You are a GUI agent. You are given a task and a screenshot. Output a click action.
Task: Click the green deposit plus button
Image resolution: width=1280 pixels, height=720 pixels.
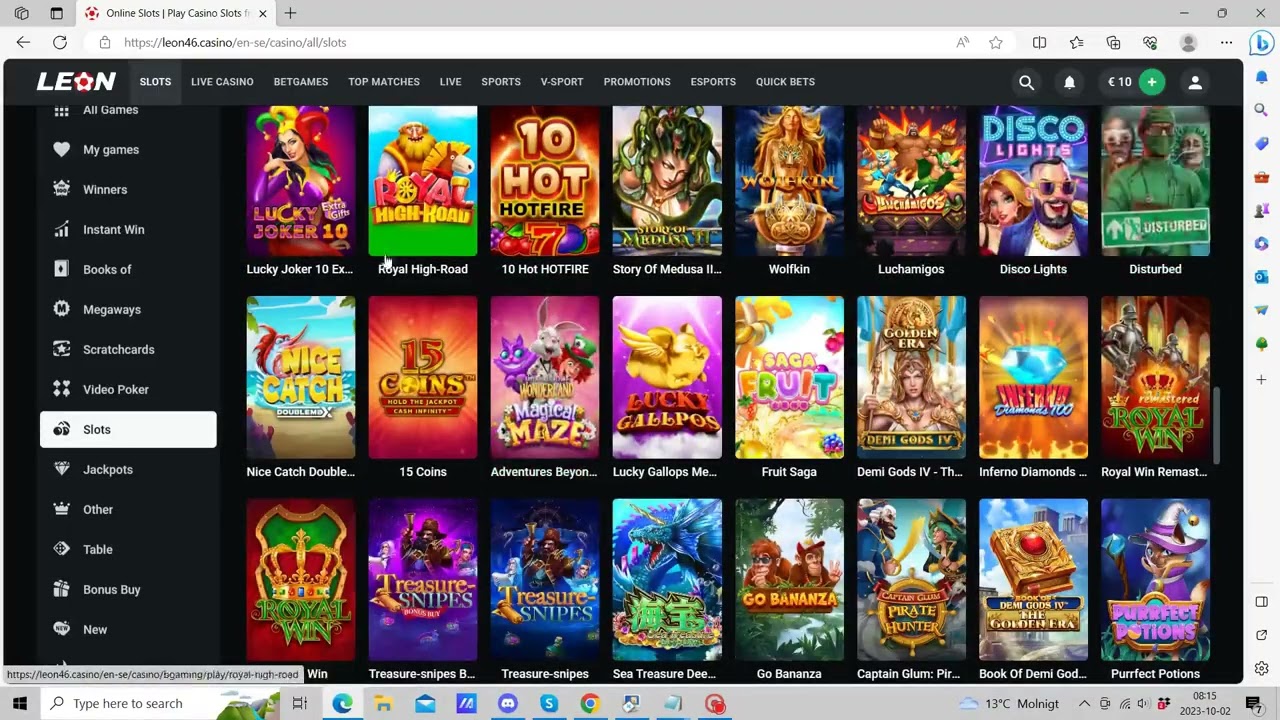pos(1152,82)
